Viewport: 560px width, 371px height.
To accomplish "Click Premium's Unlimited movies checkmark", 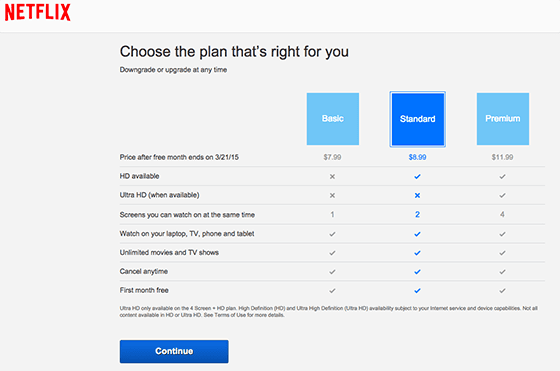I will click(502, 253).
